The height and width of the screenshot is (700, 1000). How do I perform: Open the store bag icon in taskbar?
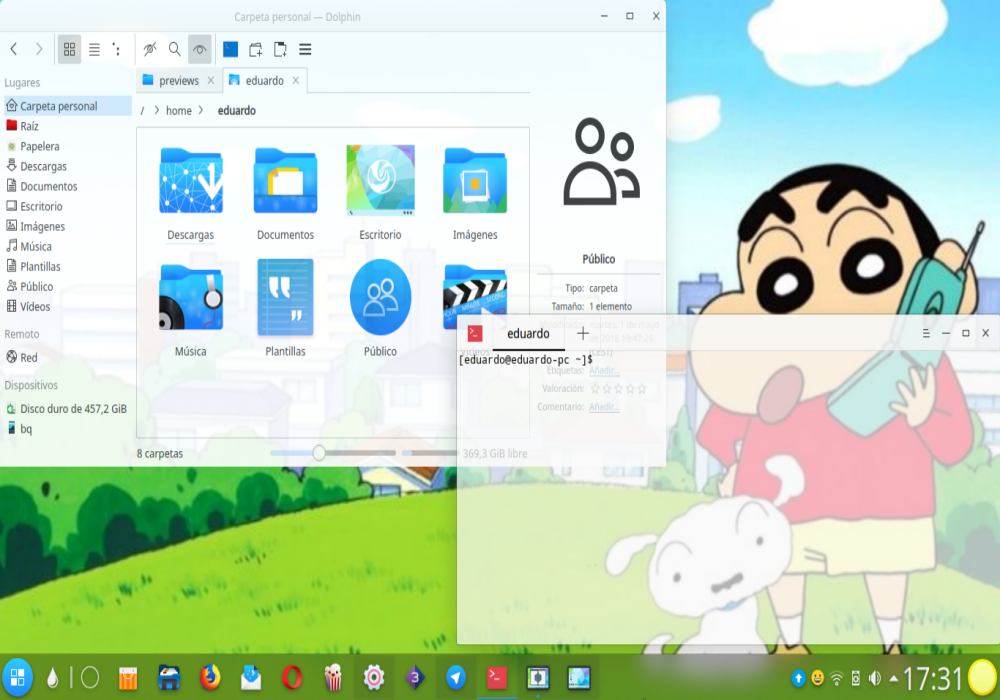pyautogui.click(x=128, y=678)
